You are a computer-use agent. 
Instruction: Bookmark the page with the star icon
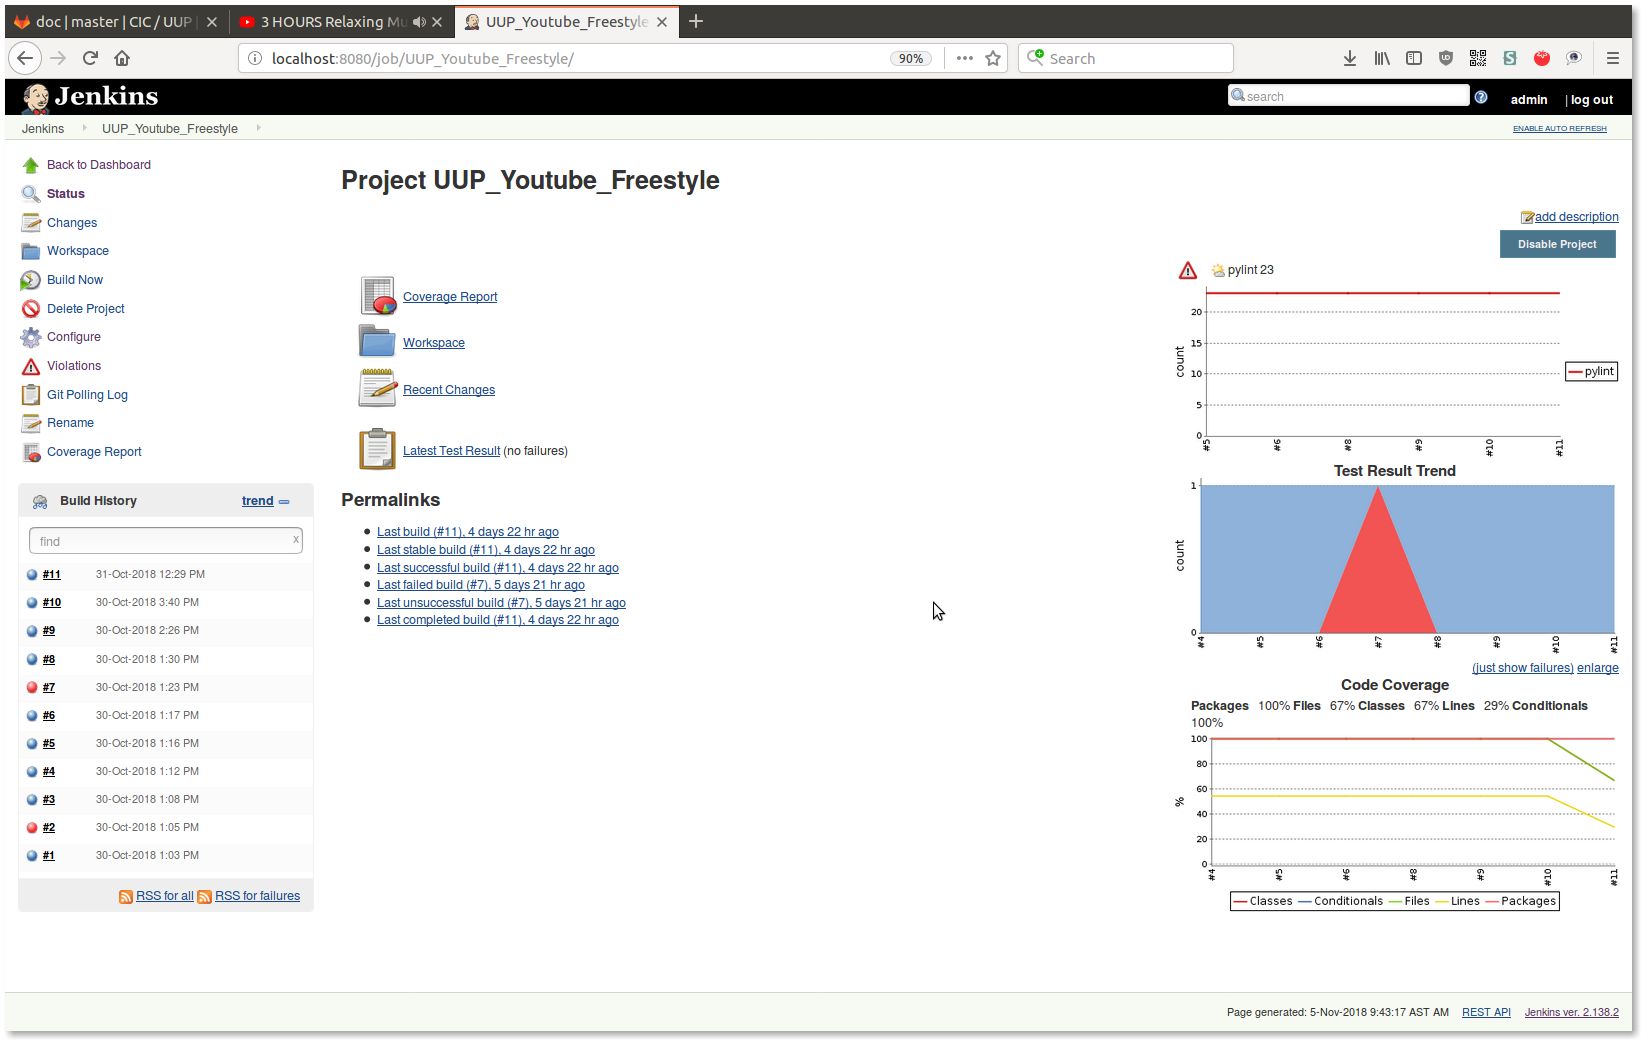coord(993,58)
